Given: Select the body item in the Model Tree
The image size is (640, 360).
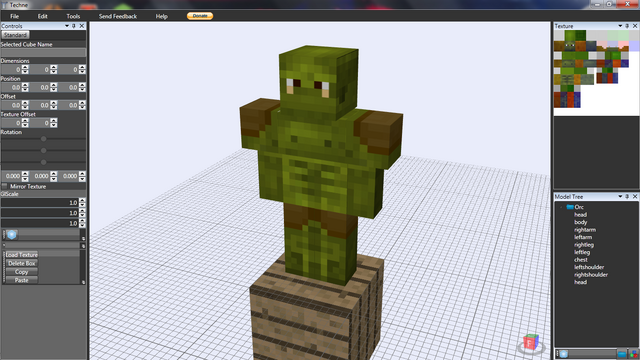Looking at the screenshot, I should pyautogui.click(x=580, y=222).
